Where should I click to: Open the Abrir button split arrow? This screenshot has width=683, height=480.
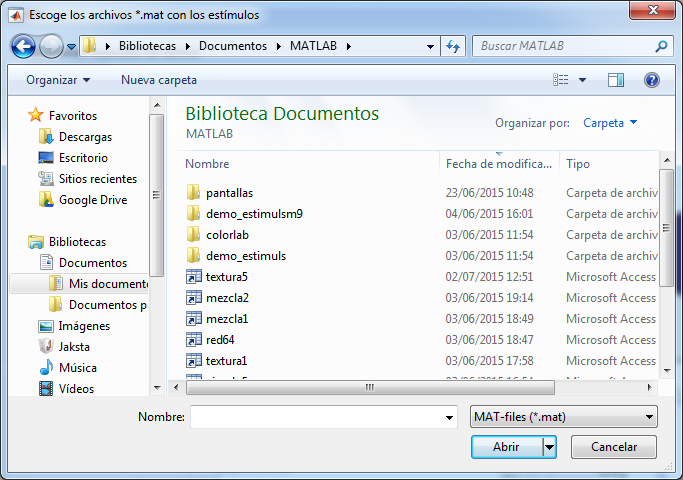[x=550, y=447]
